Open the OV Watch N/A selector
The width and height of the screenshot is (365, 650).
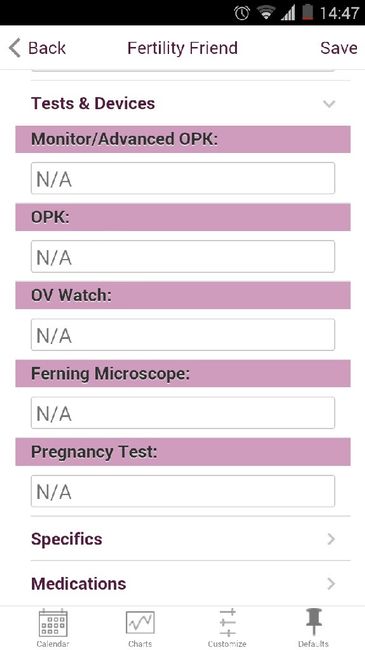(x=183, y=335)
